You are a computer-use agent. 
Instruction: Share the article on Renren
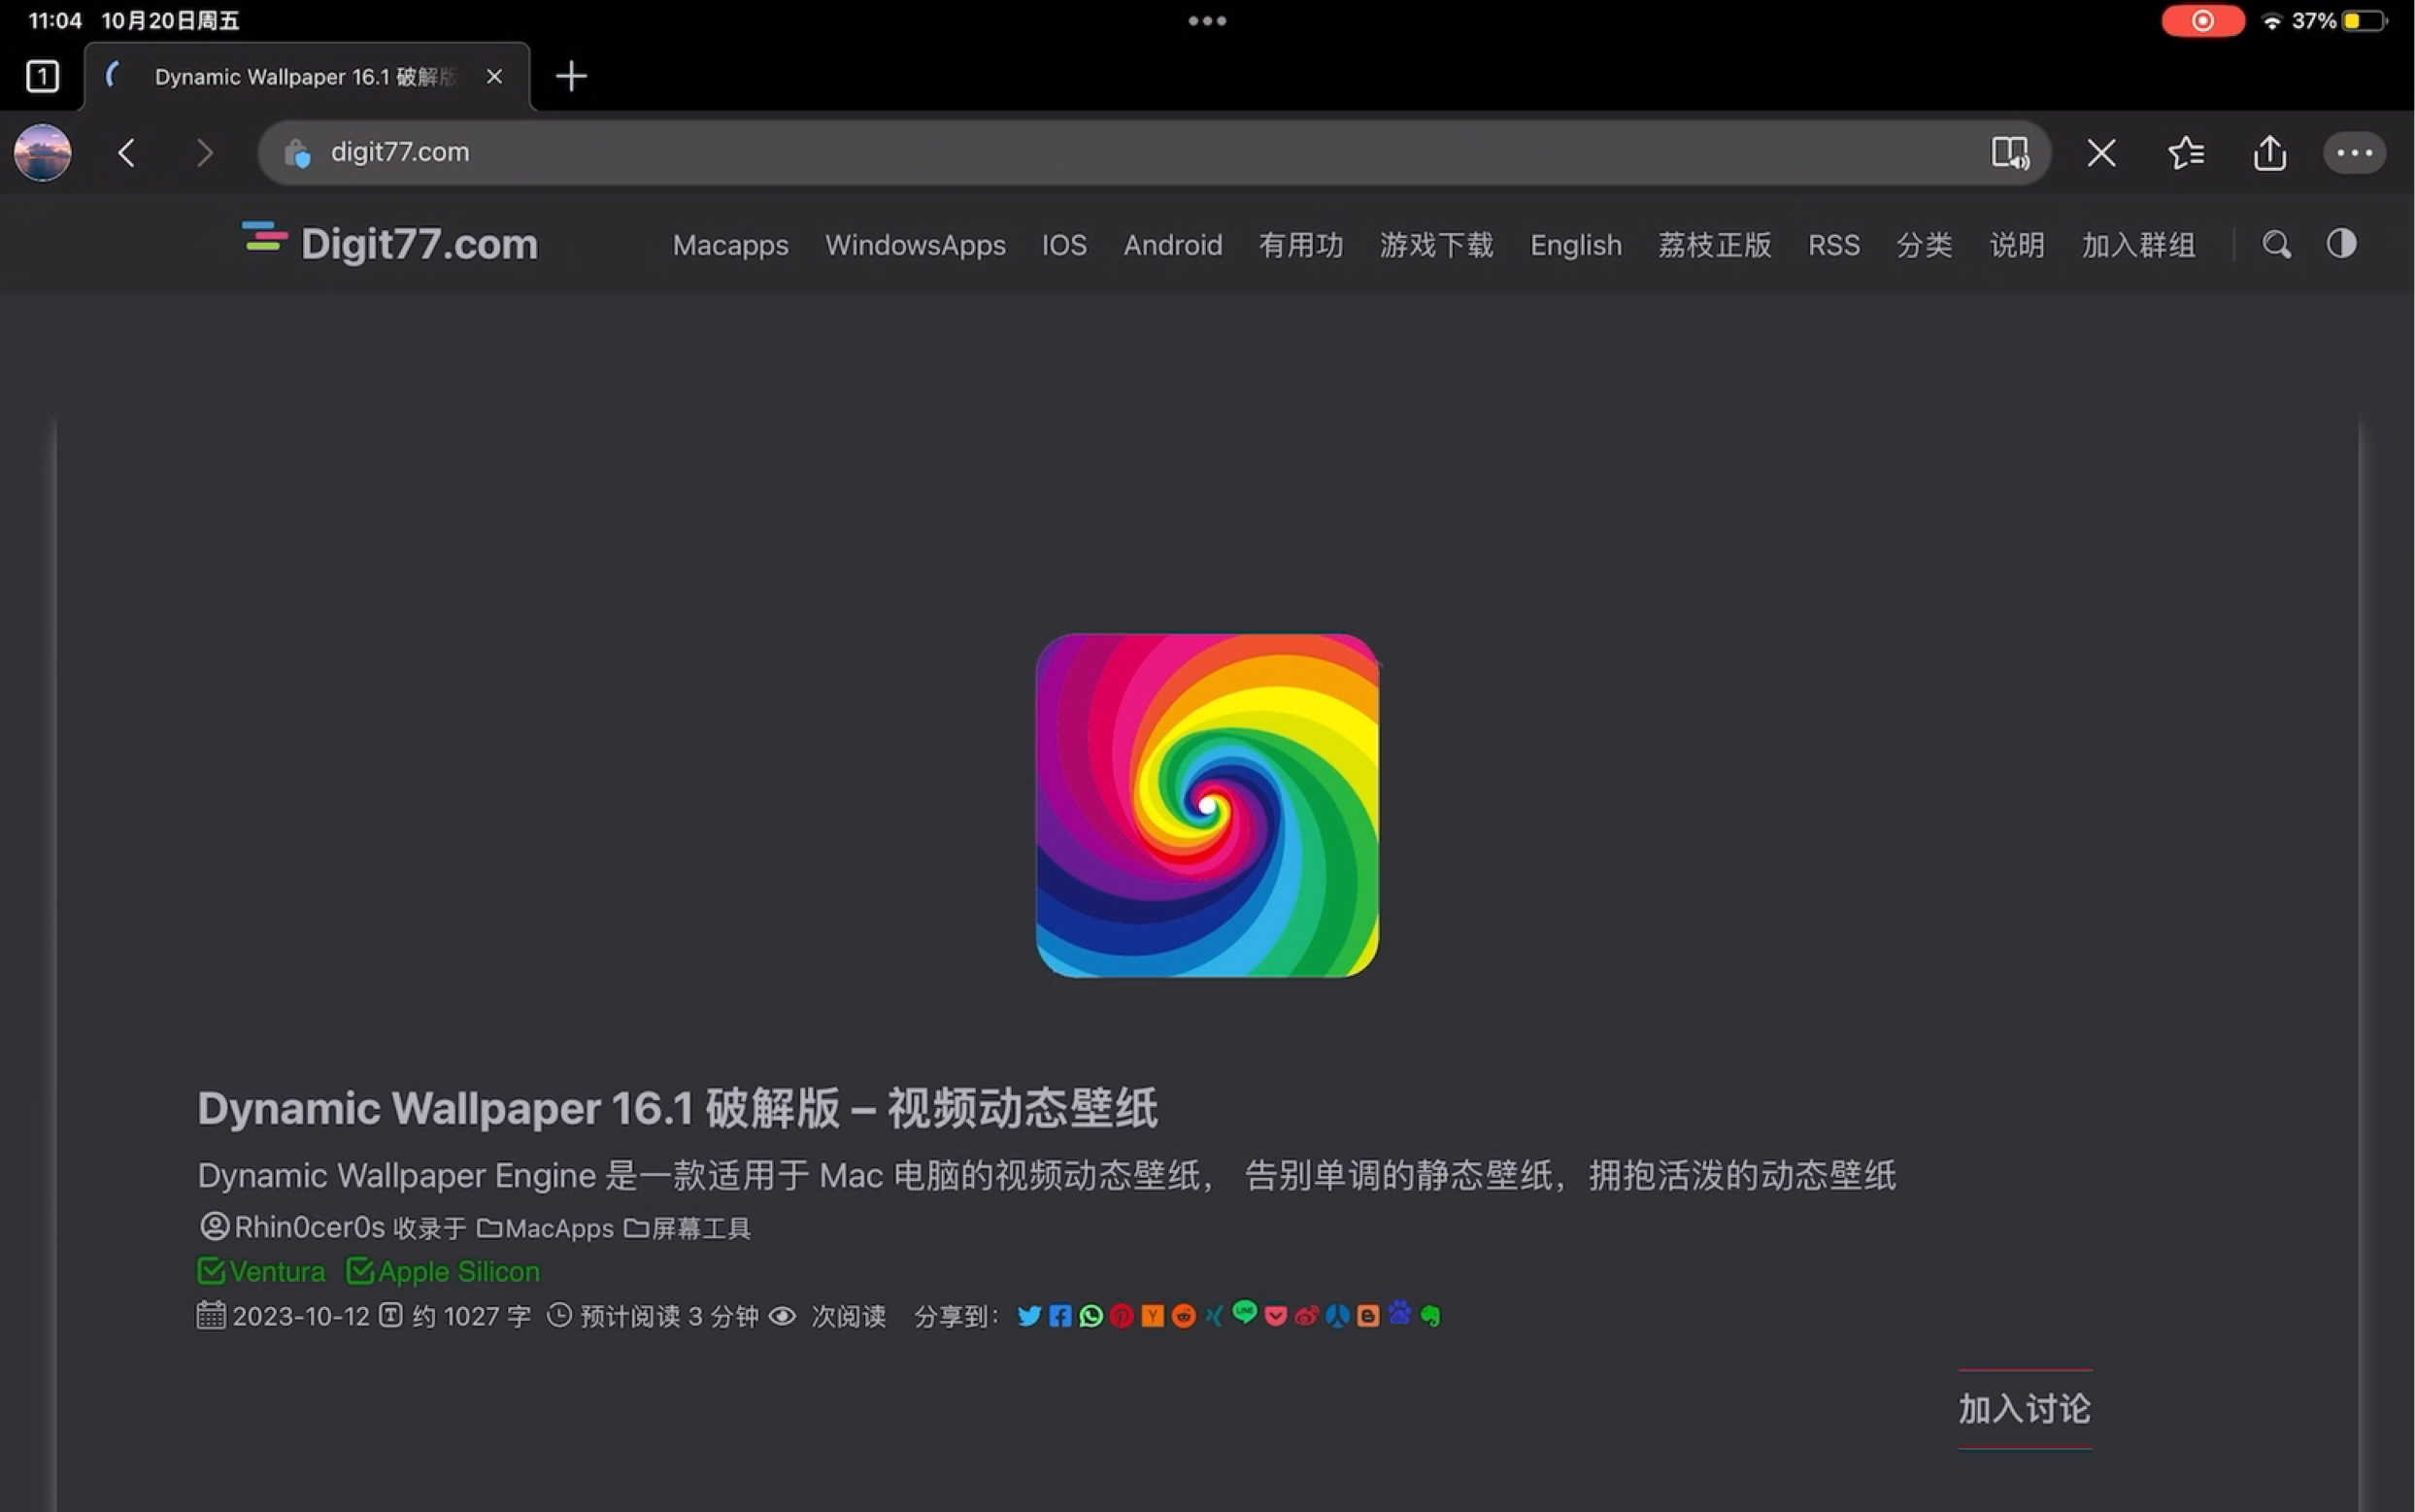[1337, 1316]
